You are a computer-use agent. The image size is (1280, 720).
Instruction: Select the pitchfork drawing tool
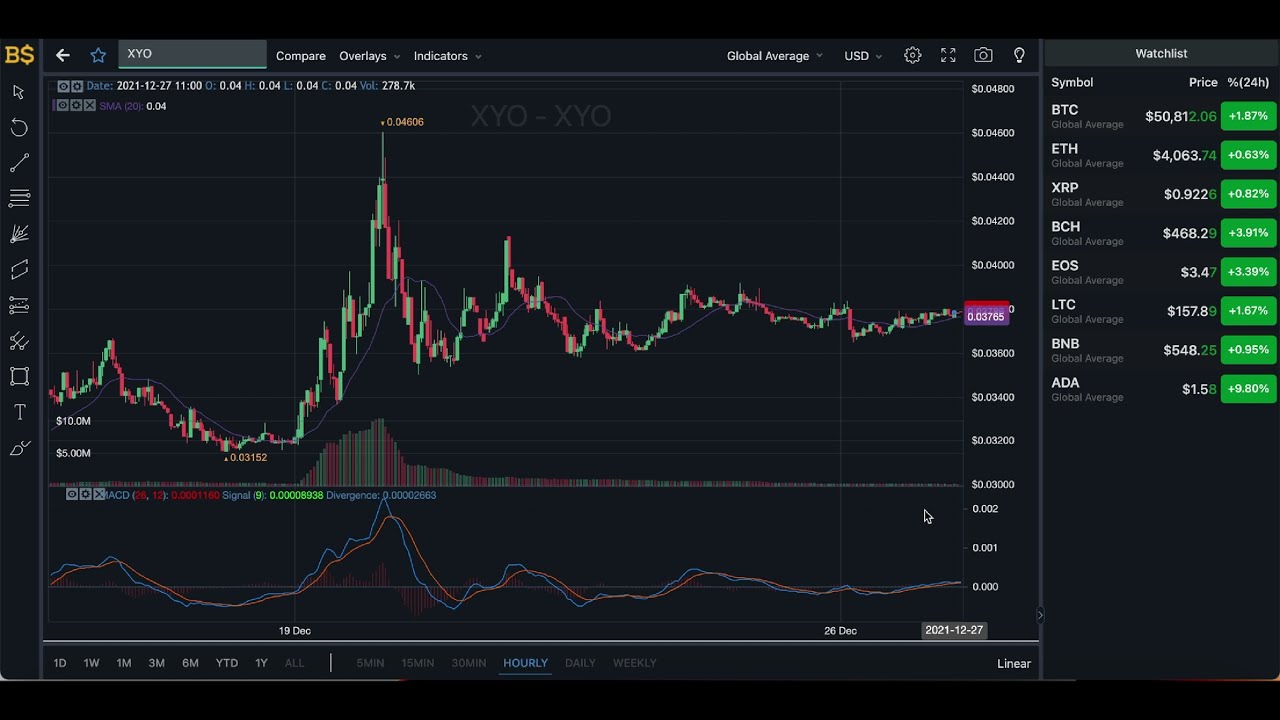click(19, 342)
